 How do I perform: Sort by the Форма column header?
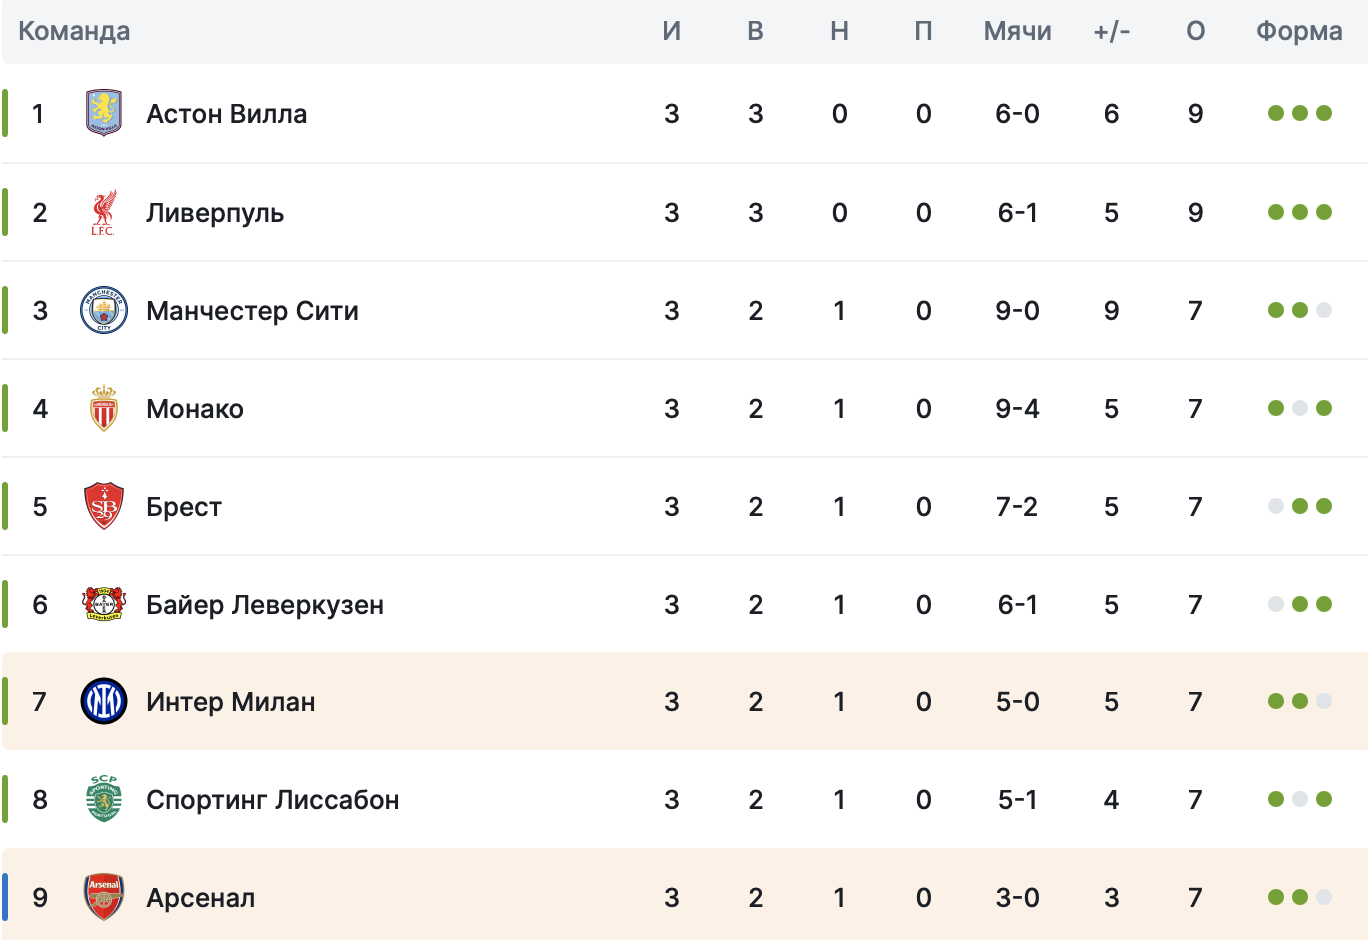(x=1299, y=31)
